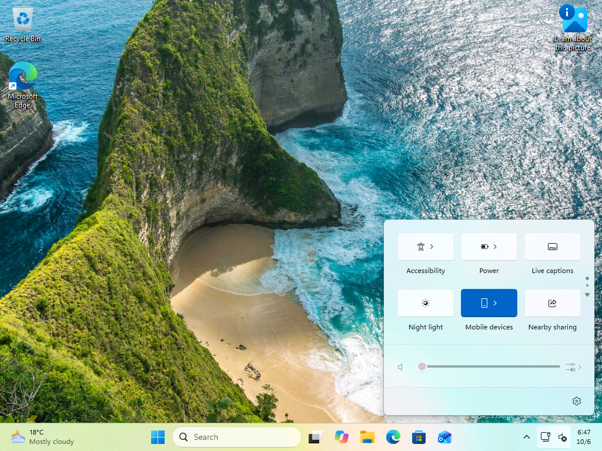Expand the Power options chevron
Viewport: 602px width, 451px height.
[x=495, y=246]
